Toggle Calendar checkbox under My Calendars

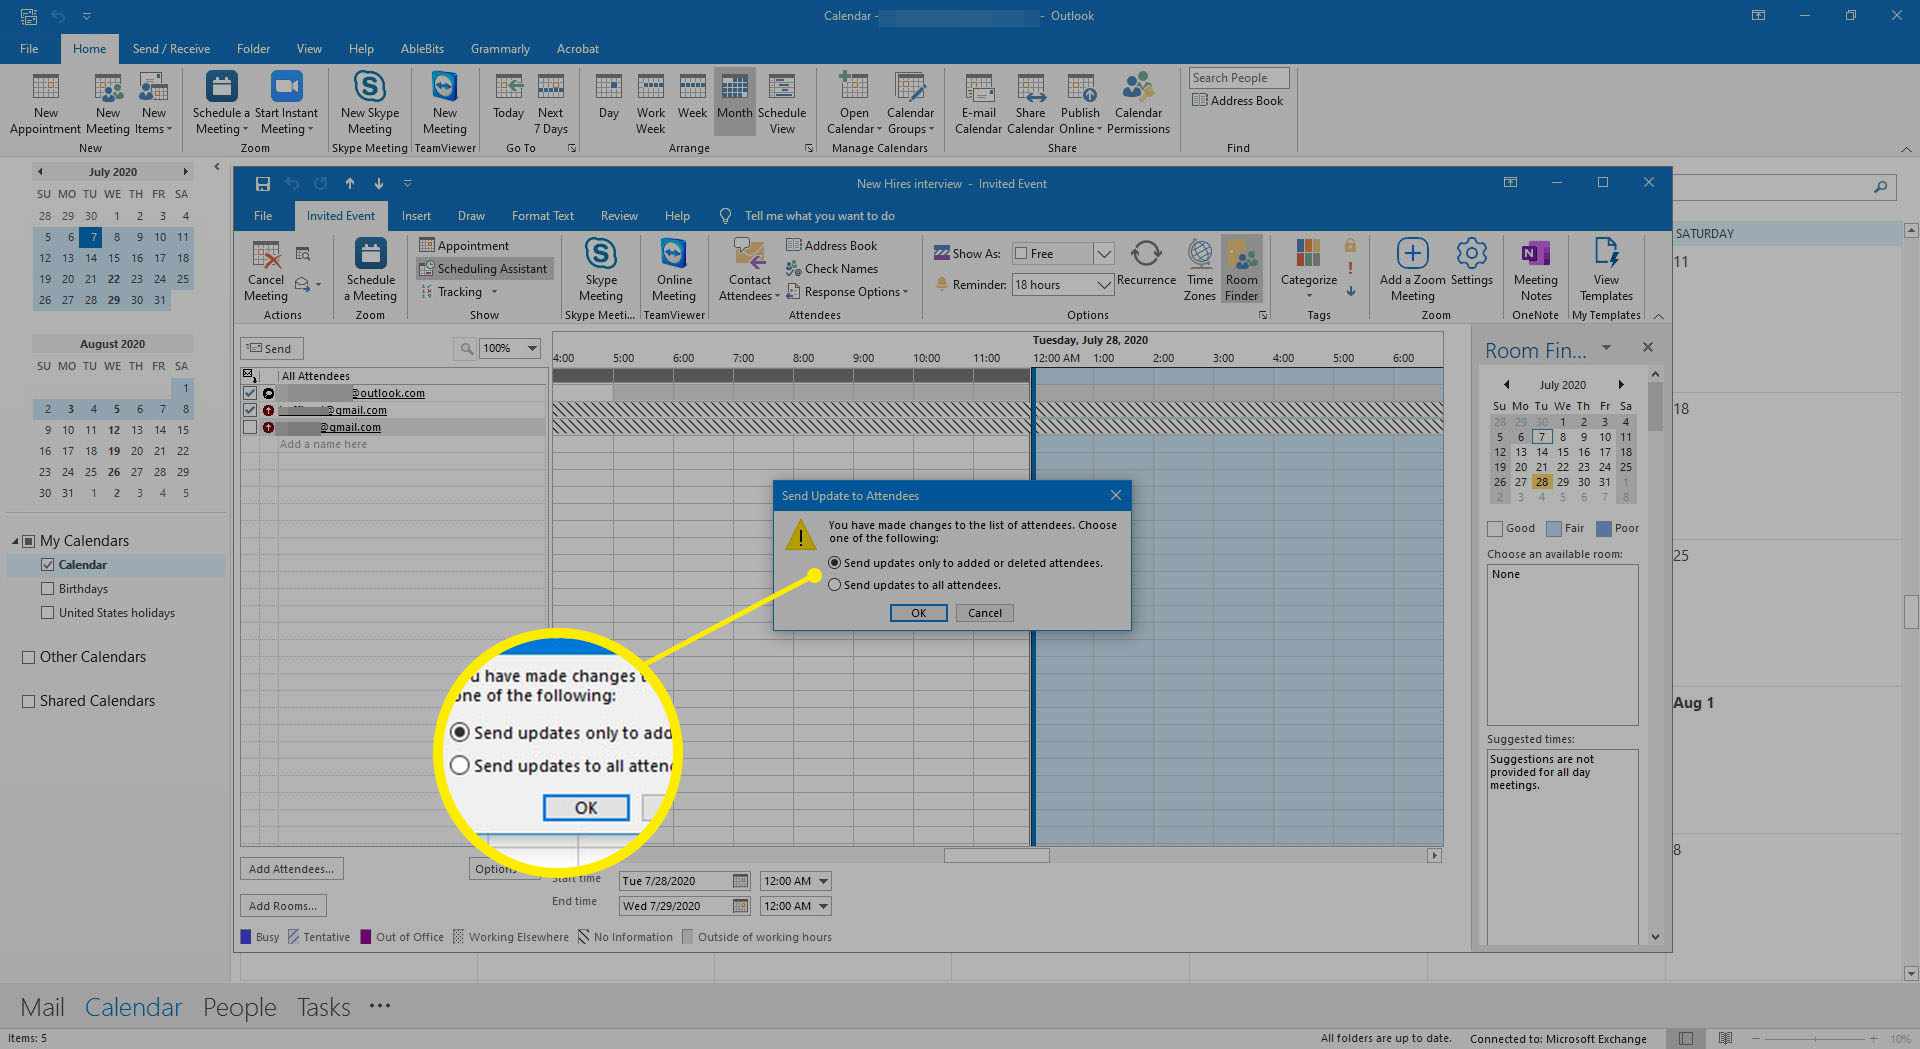pos(48,565)
